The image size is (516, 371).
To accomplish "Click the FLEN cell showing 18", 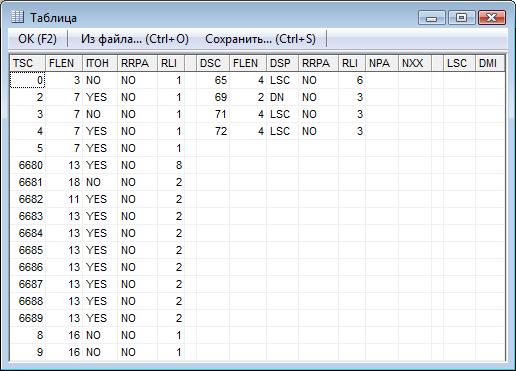I will tap(64, 182).
